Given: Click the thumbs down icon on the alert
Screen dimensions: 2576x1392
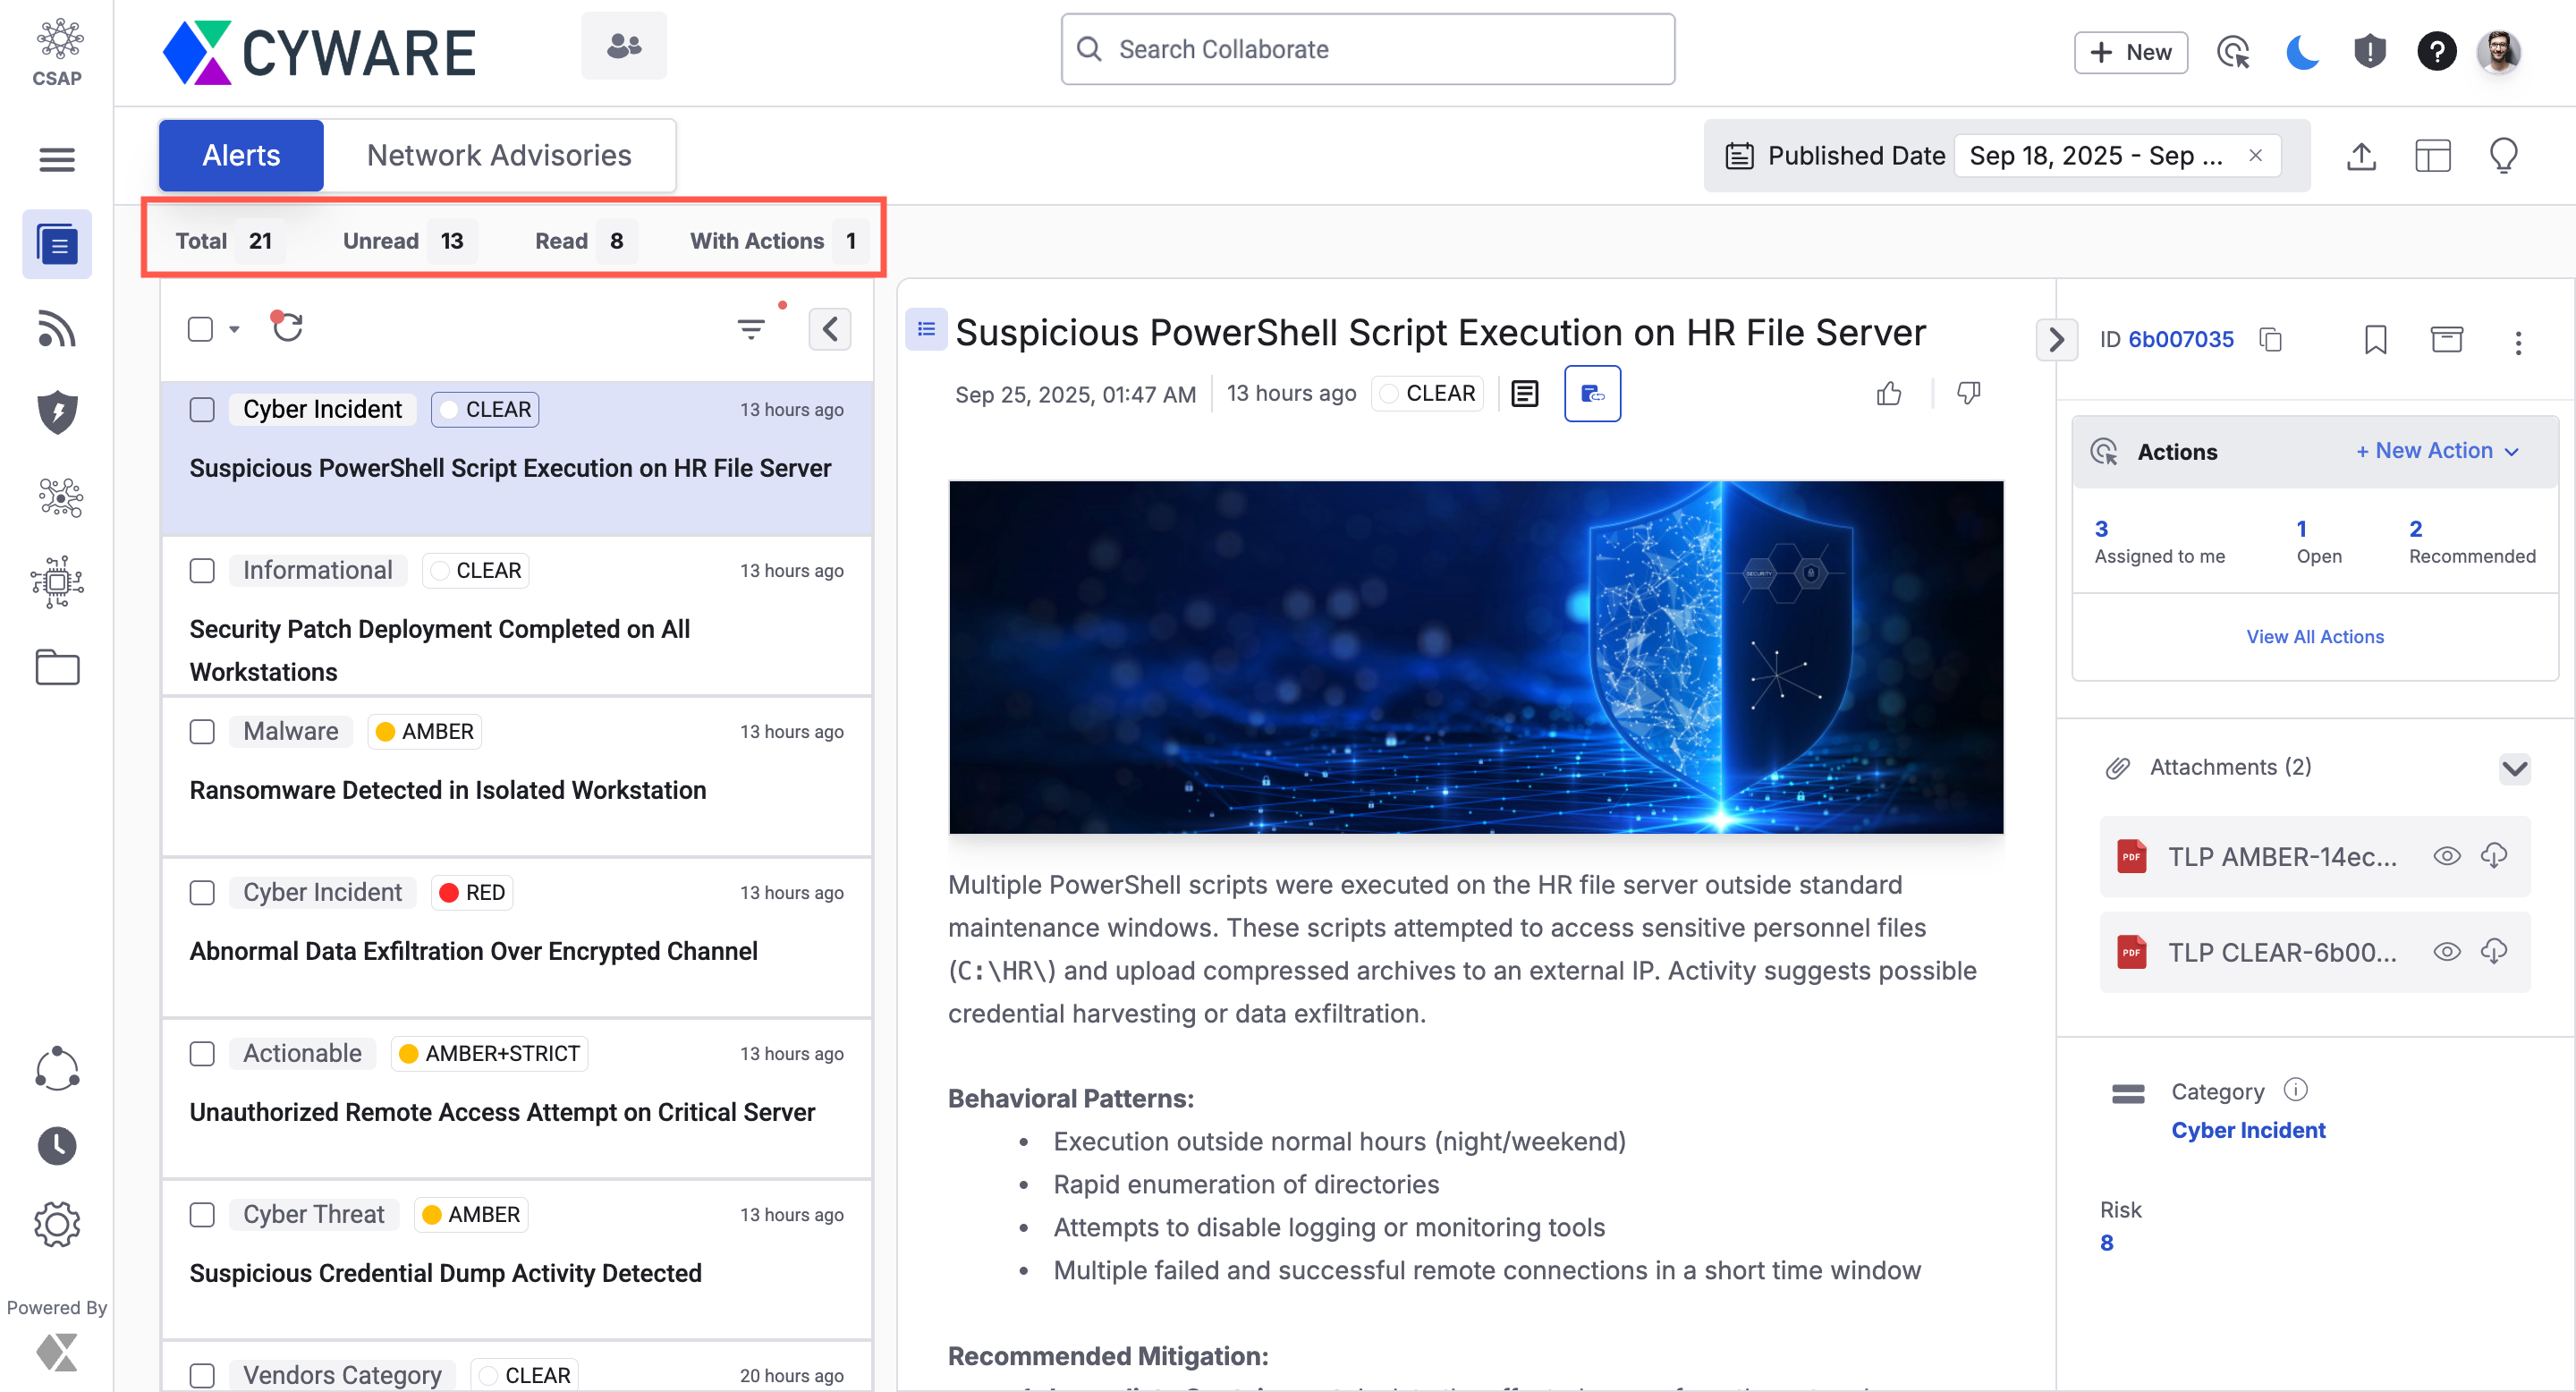Looking at the screenshot, I should click(1968, 394).
